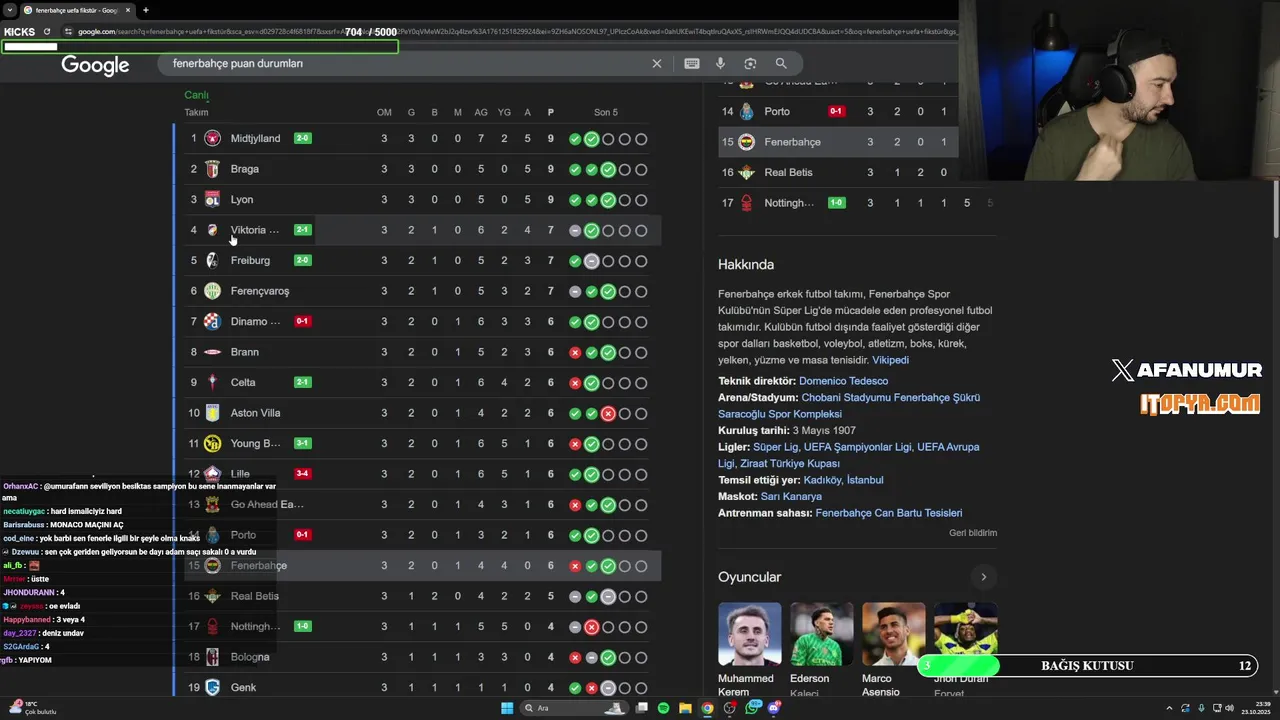Viewport: 1280px width, 720px height.
Task: Clear the Google search box text
Action: 657,63
